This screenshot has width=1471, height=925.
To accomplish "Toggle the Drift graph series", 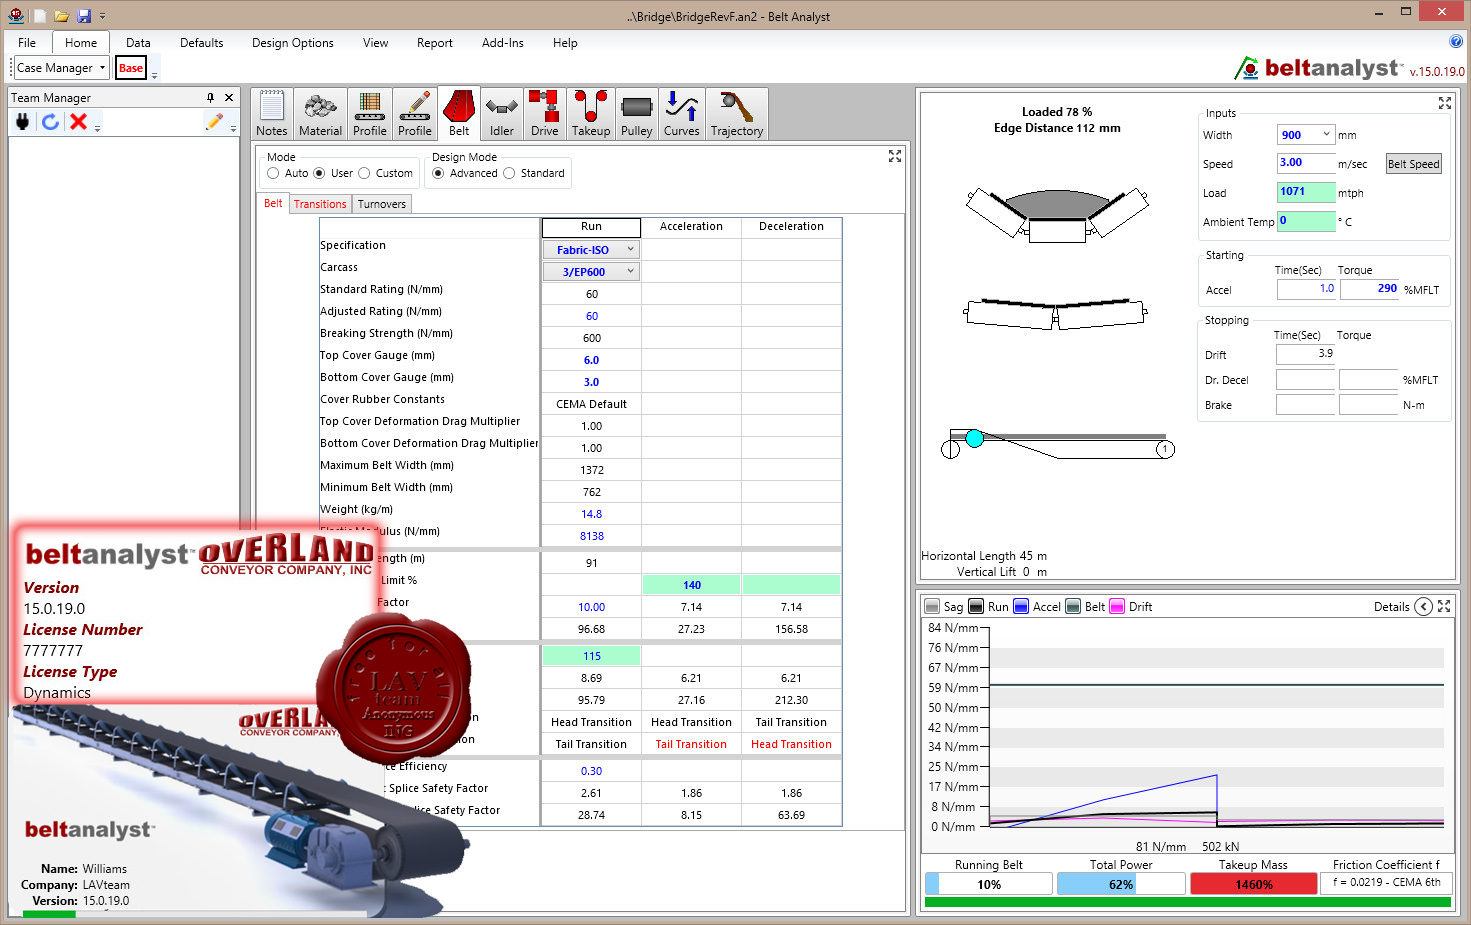I will [x=1117, y=606].
